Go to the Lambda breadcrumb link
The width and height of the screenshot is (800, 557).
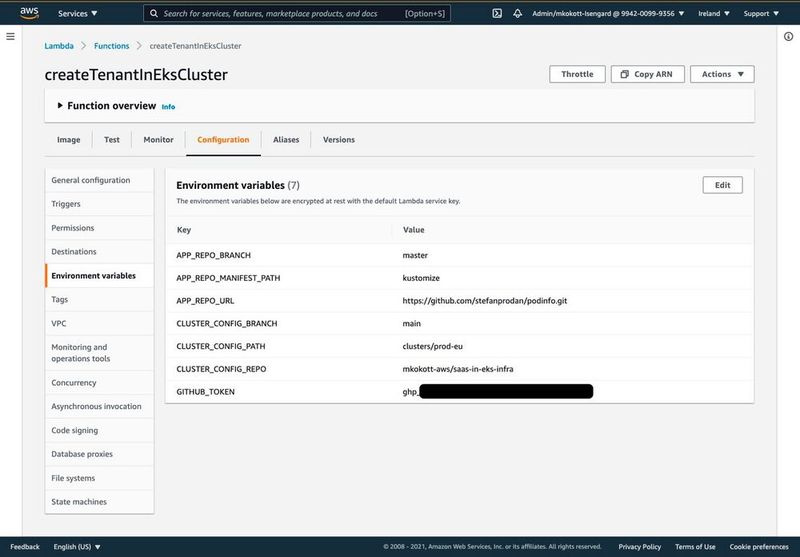tap(59, 46)
